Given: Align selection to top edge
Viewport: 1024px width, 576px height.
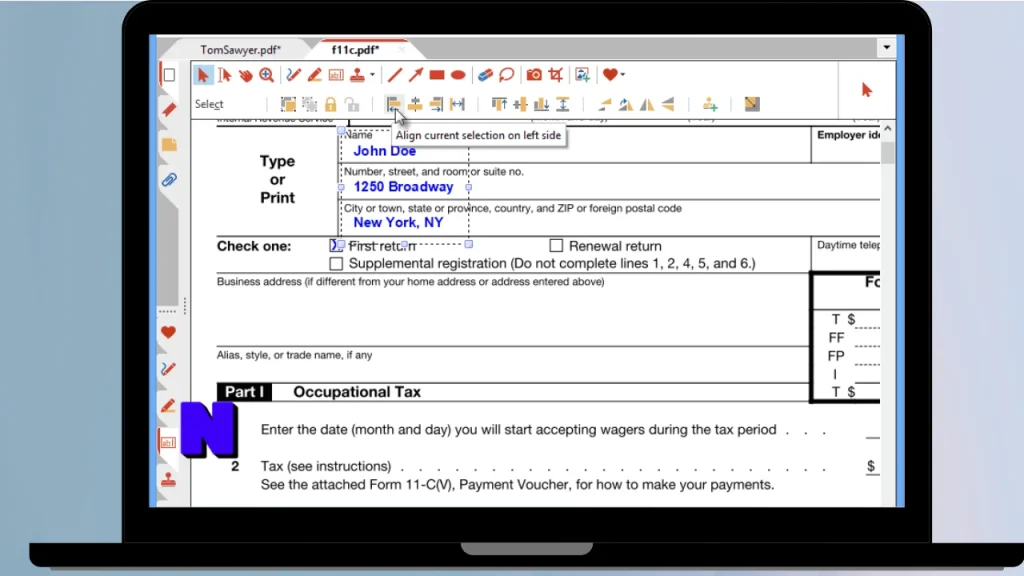Looking at the screenshot, I should tap(499, 104).
